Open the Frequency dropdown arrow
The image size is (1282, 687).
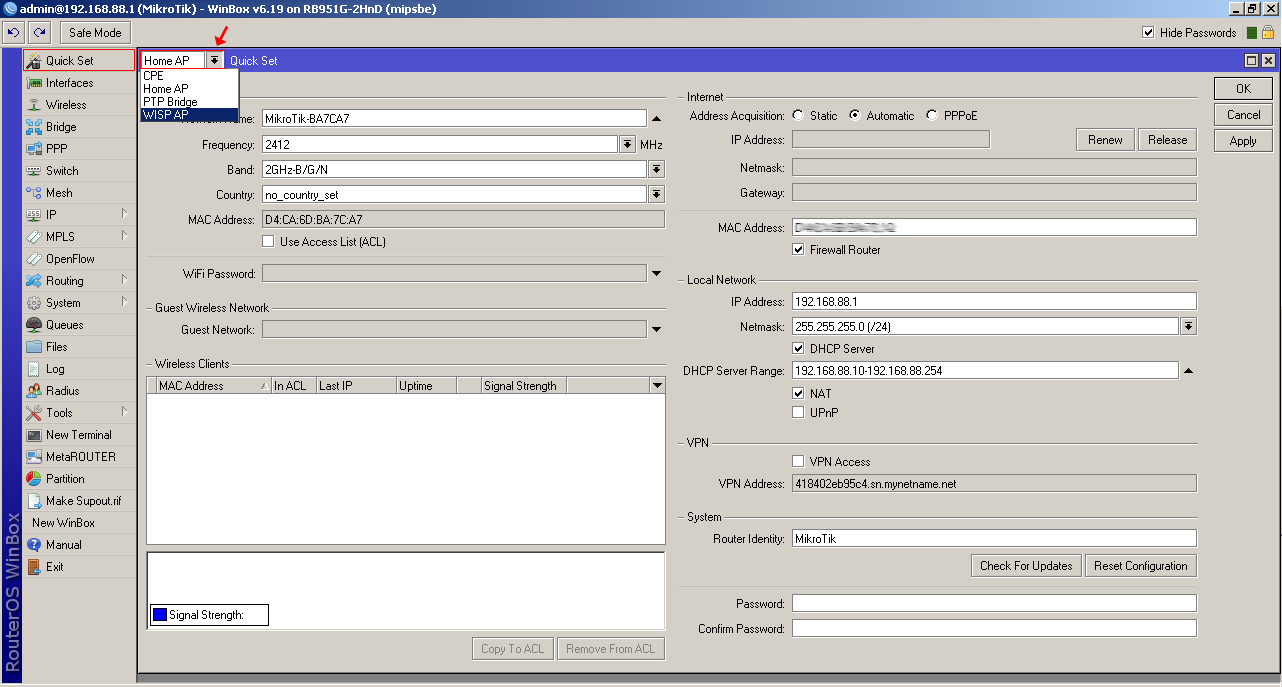[628, 145]
